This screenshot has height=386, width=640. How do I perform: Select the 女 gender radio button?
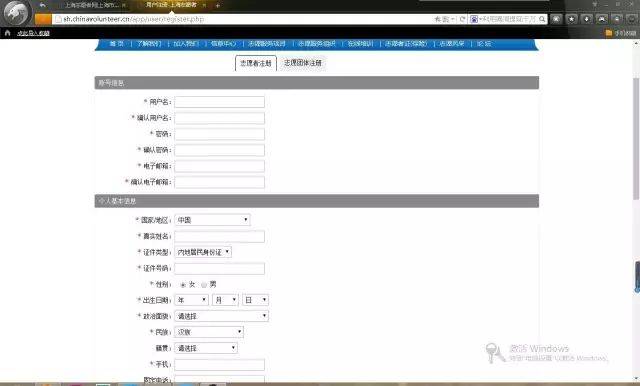pos(183,285)
